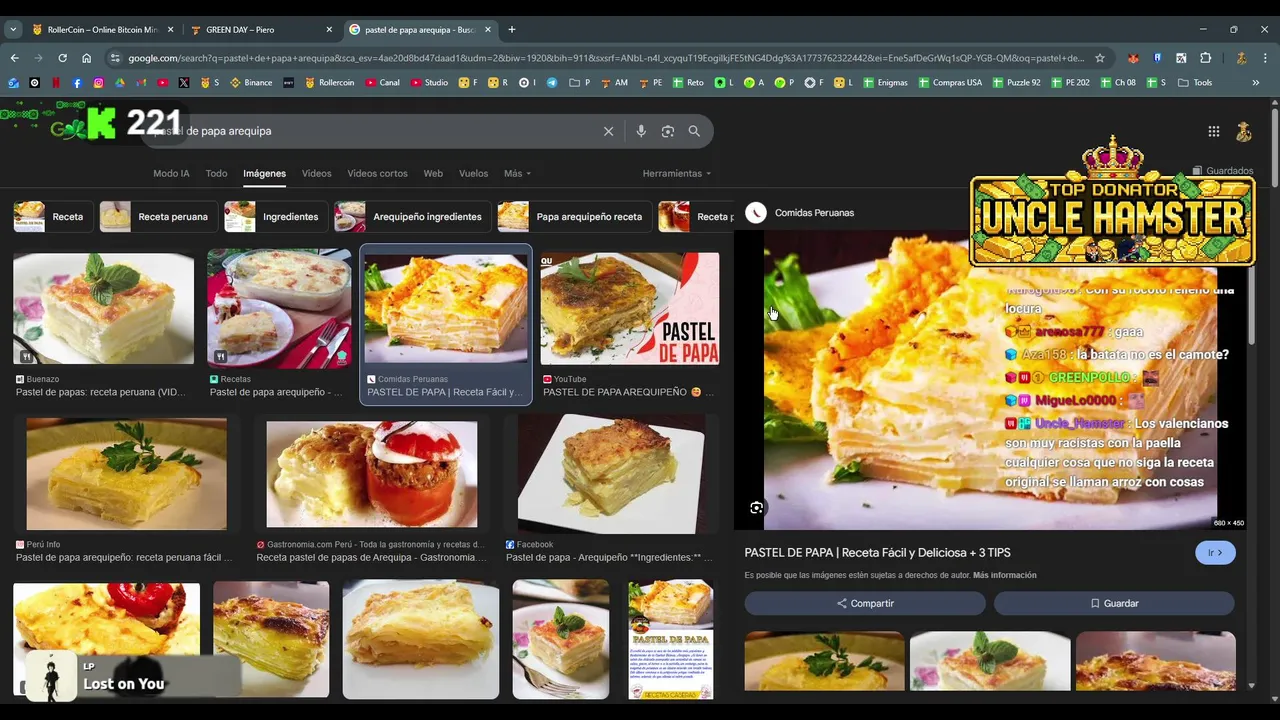Start voice search with the microphone icon

point(641,131)
